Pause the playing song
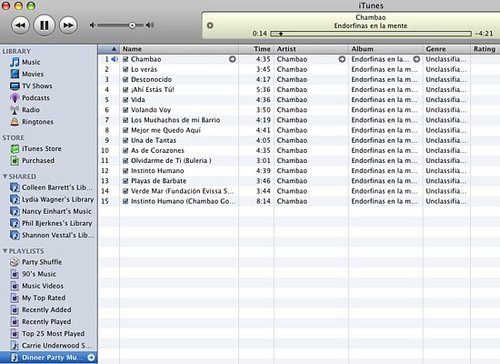 click(44, 25)
